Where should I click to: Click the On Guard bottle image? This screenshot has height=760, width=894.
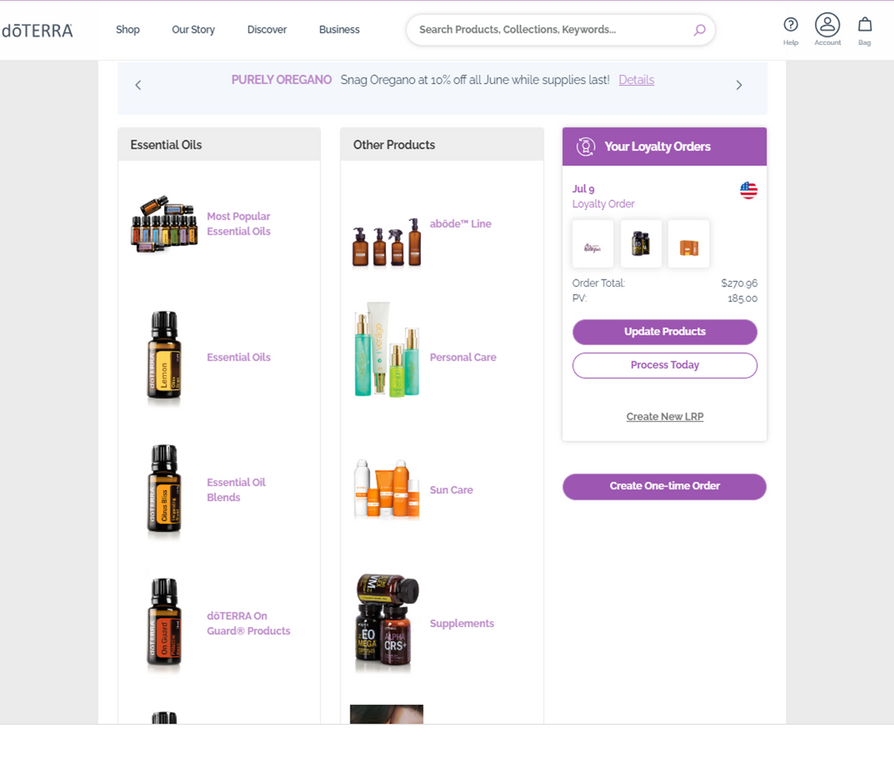(164, 624)
